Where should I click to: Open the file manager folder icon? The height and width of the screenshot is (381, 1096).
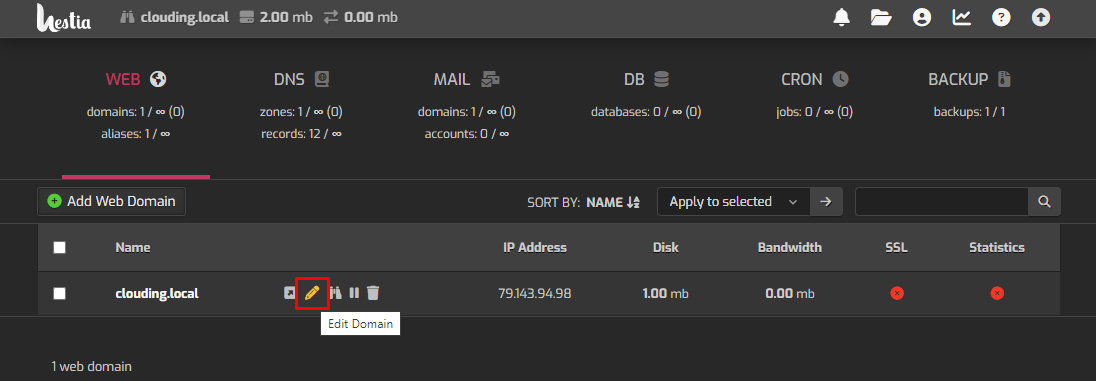[881, 18]
